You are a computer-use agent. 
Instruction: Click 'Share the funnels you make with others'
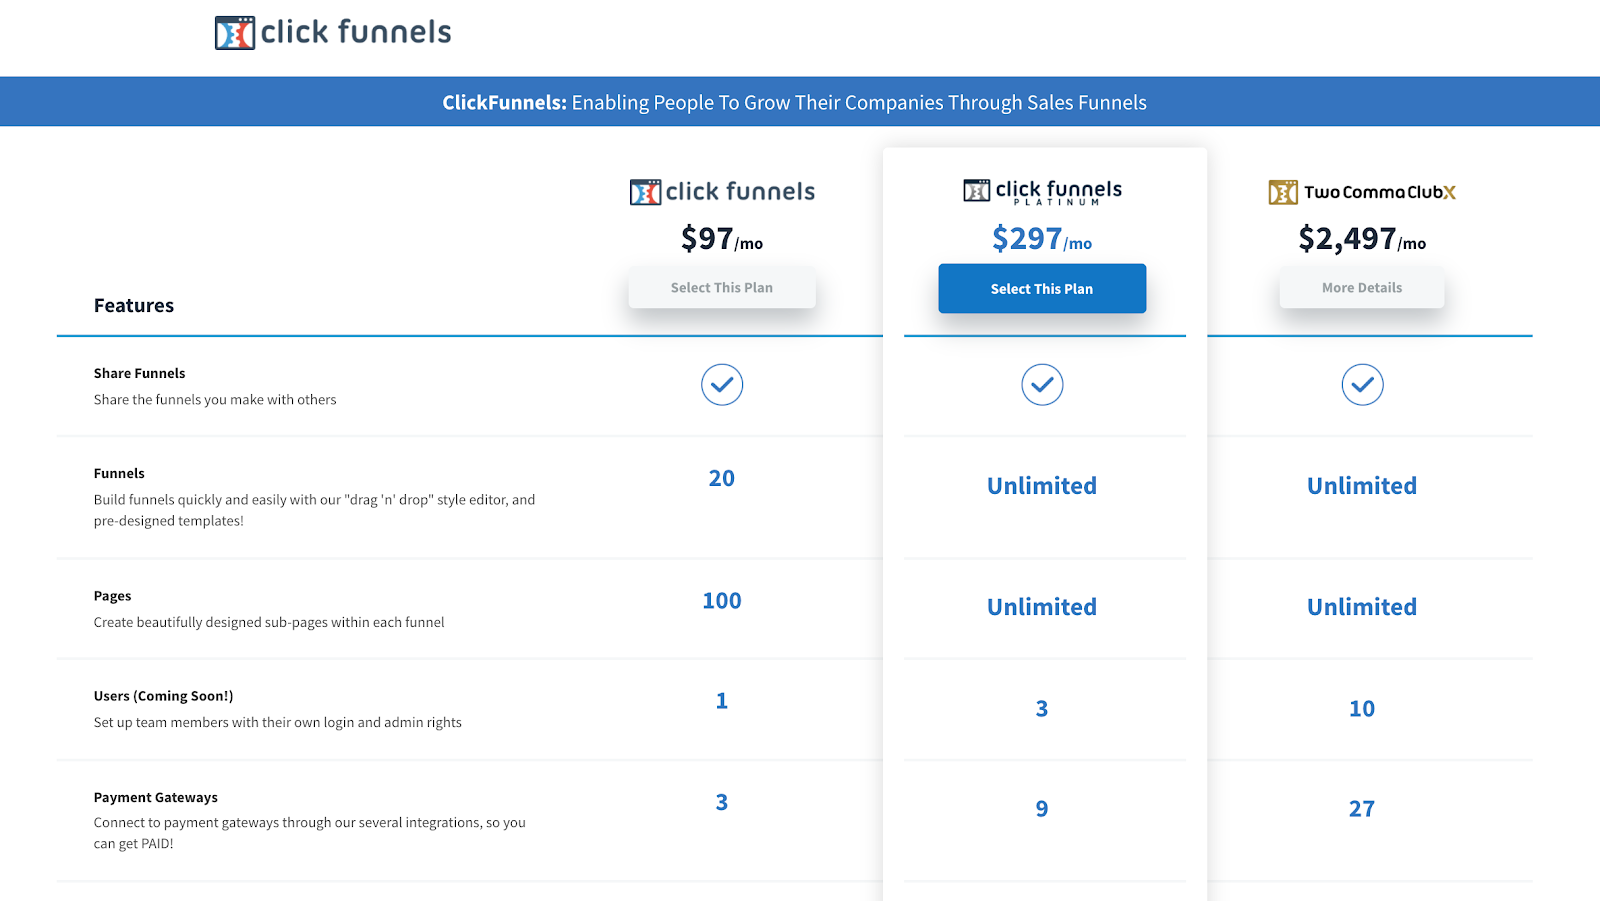click(x=215, y=399)
